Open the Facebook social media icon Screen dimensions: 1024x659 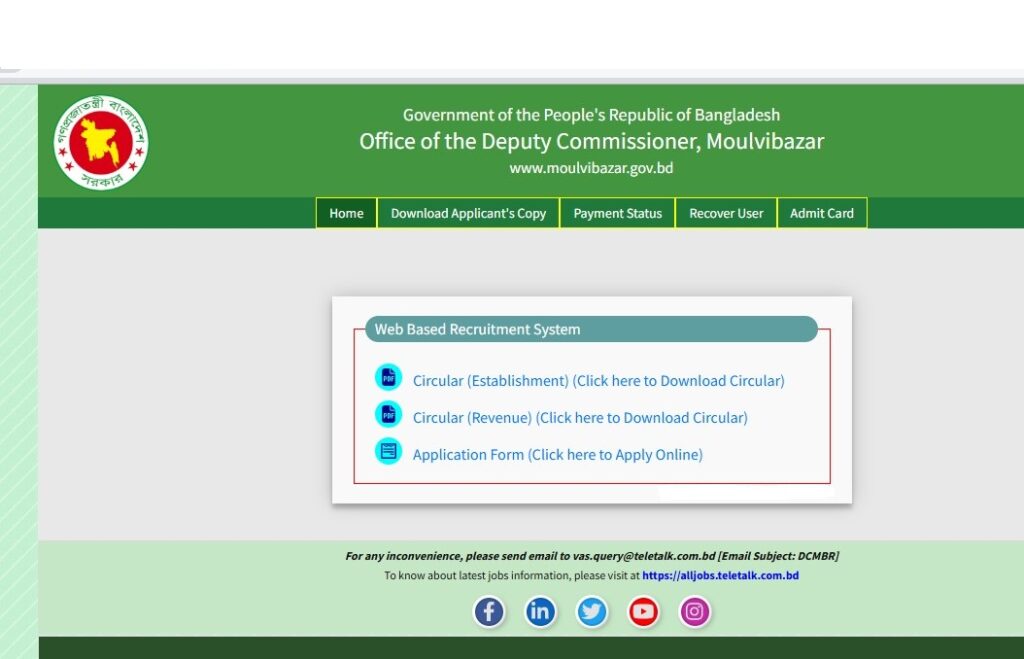pos(489,611)
